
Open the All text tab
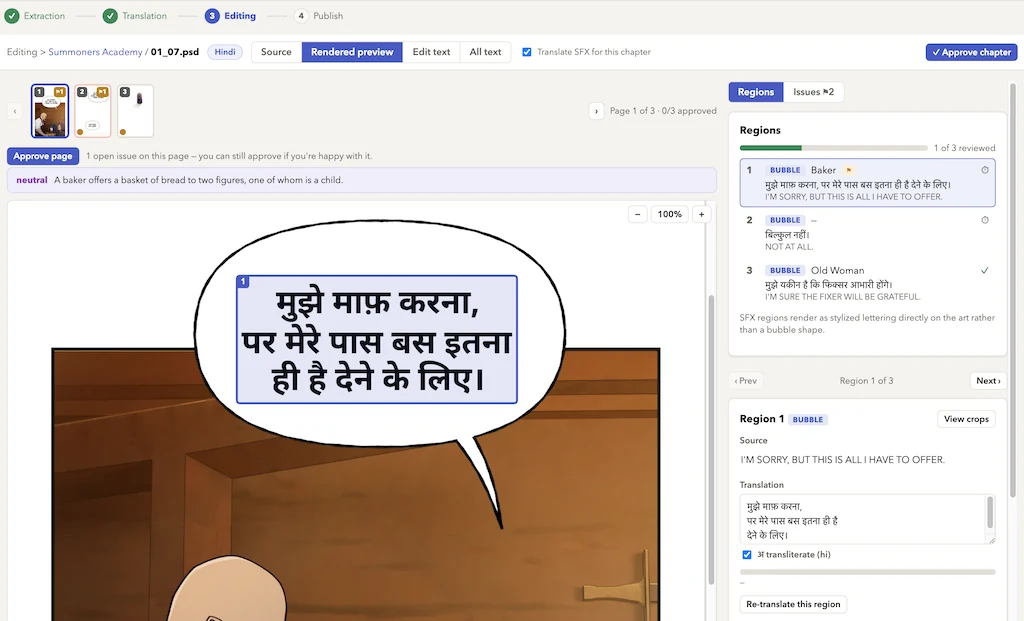(485, 52)
